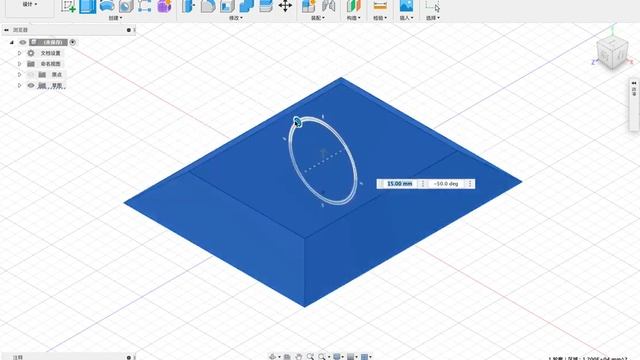Click the Zoom magnifier icon
640x360 pixels.
pyautogui.click(x=310, y=357)
